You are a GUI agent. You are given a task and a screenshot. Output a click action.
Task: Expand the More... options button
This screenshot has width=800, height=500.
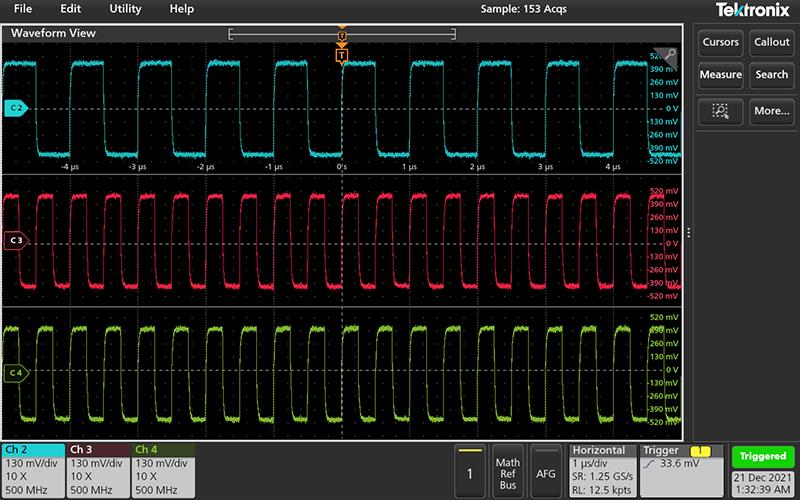[x=771, y=111]
